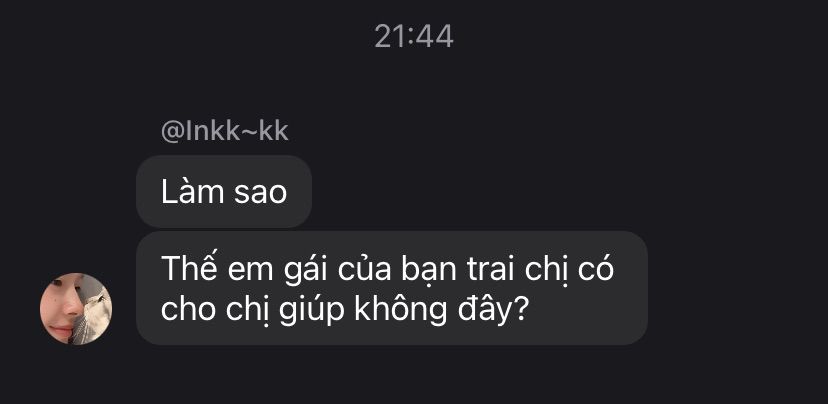Click the word 'Làm' in the first bubble
The height and width of the screenshot is (404, 828).
tap(192, 191)
